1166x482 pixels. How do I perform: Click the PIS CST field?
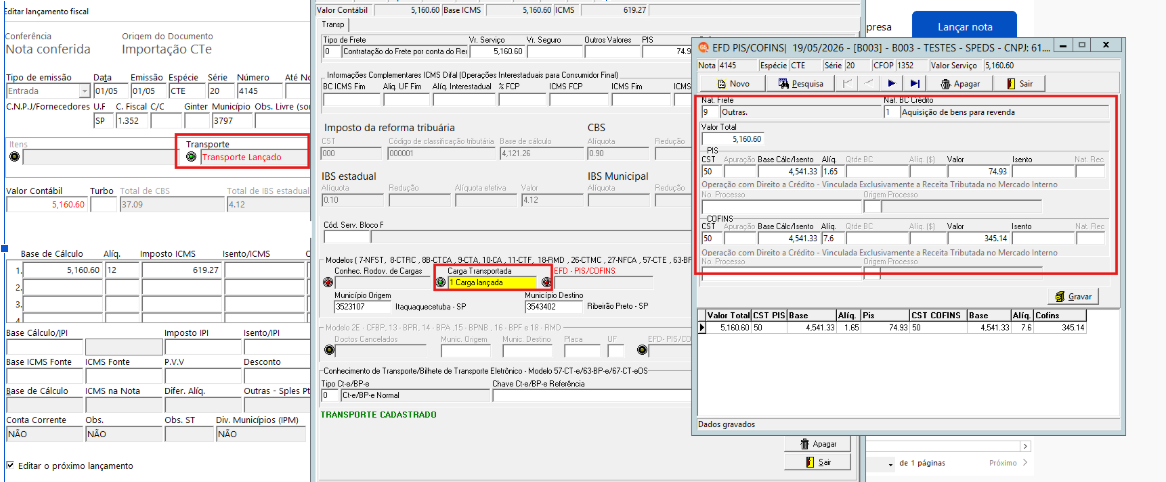[x=712, y=171]
